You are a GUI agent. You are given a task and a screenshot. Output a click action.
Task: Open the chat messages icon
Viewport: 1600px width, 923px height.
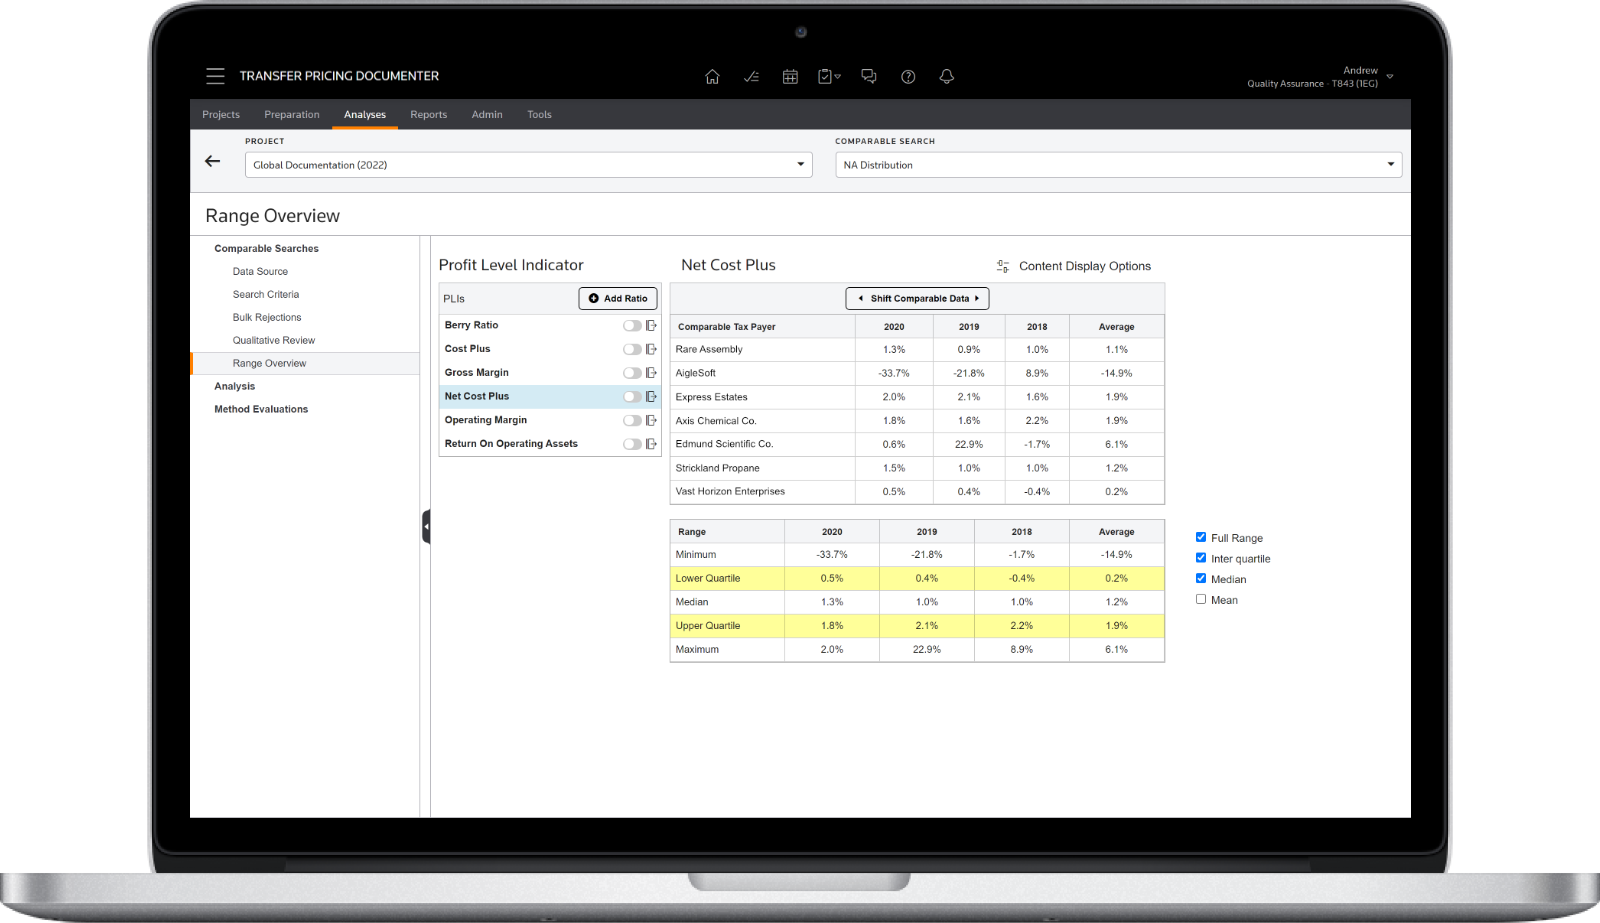869,77
